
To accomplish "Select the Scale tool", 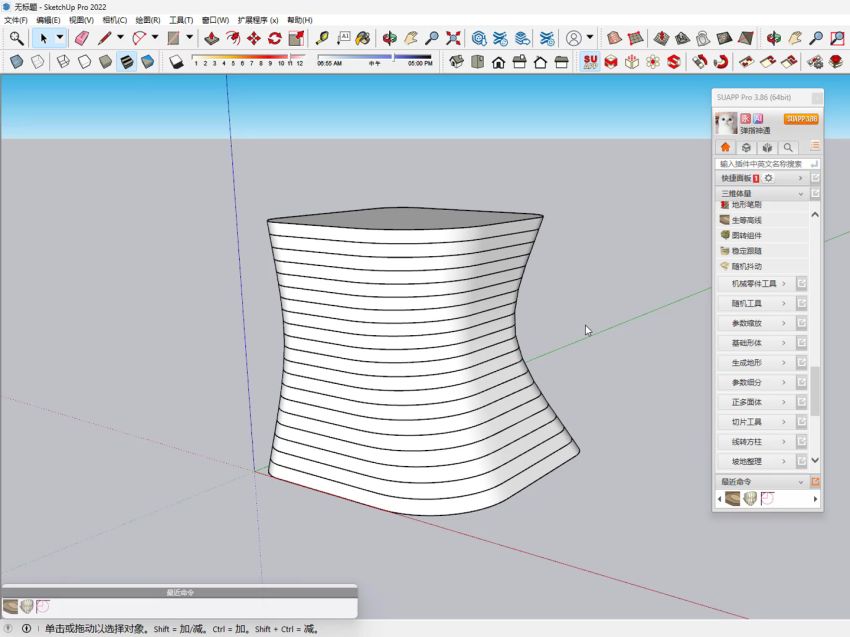I will [296, 38].
